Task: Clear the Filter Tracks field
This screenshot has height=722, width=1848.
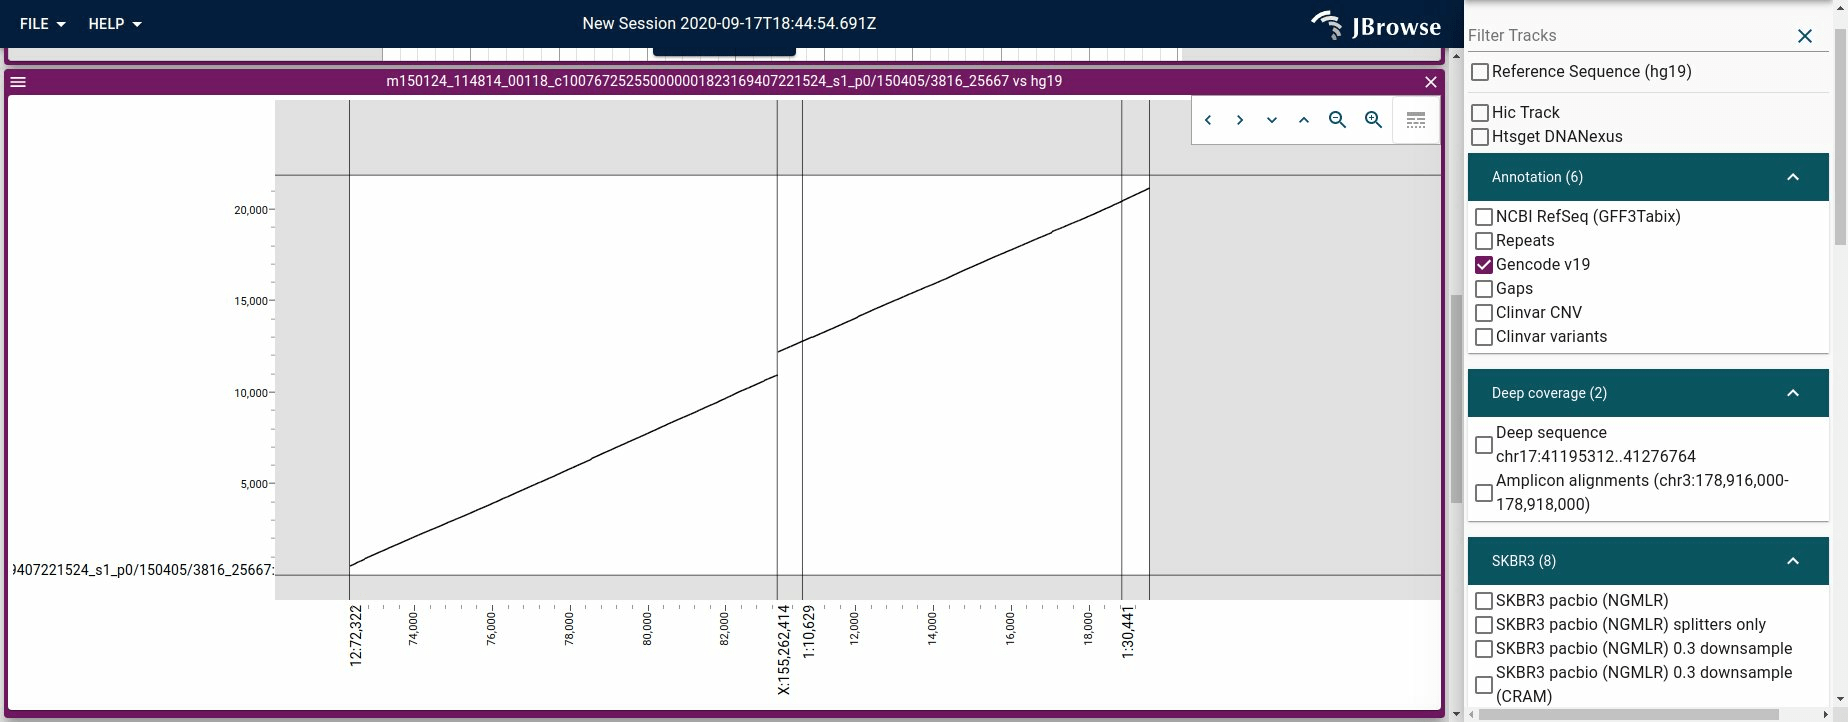Action: 1805,36
